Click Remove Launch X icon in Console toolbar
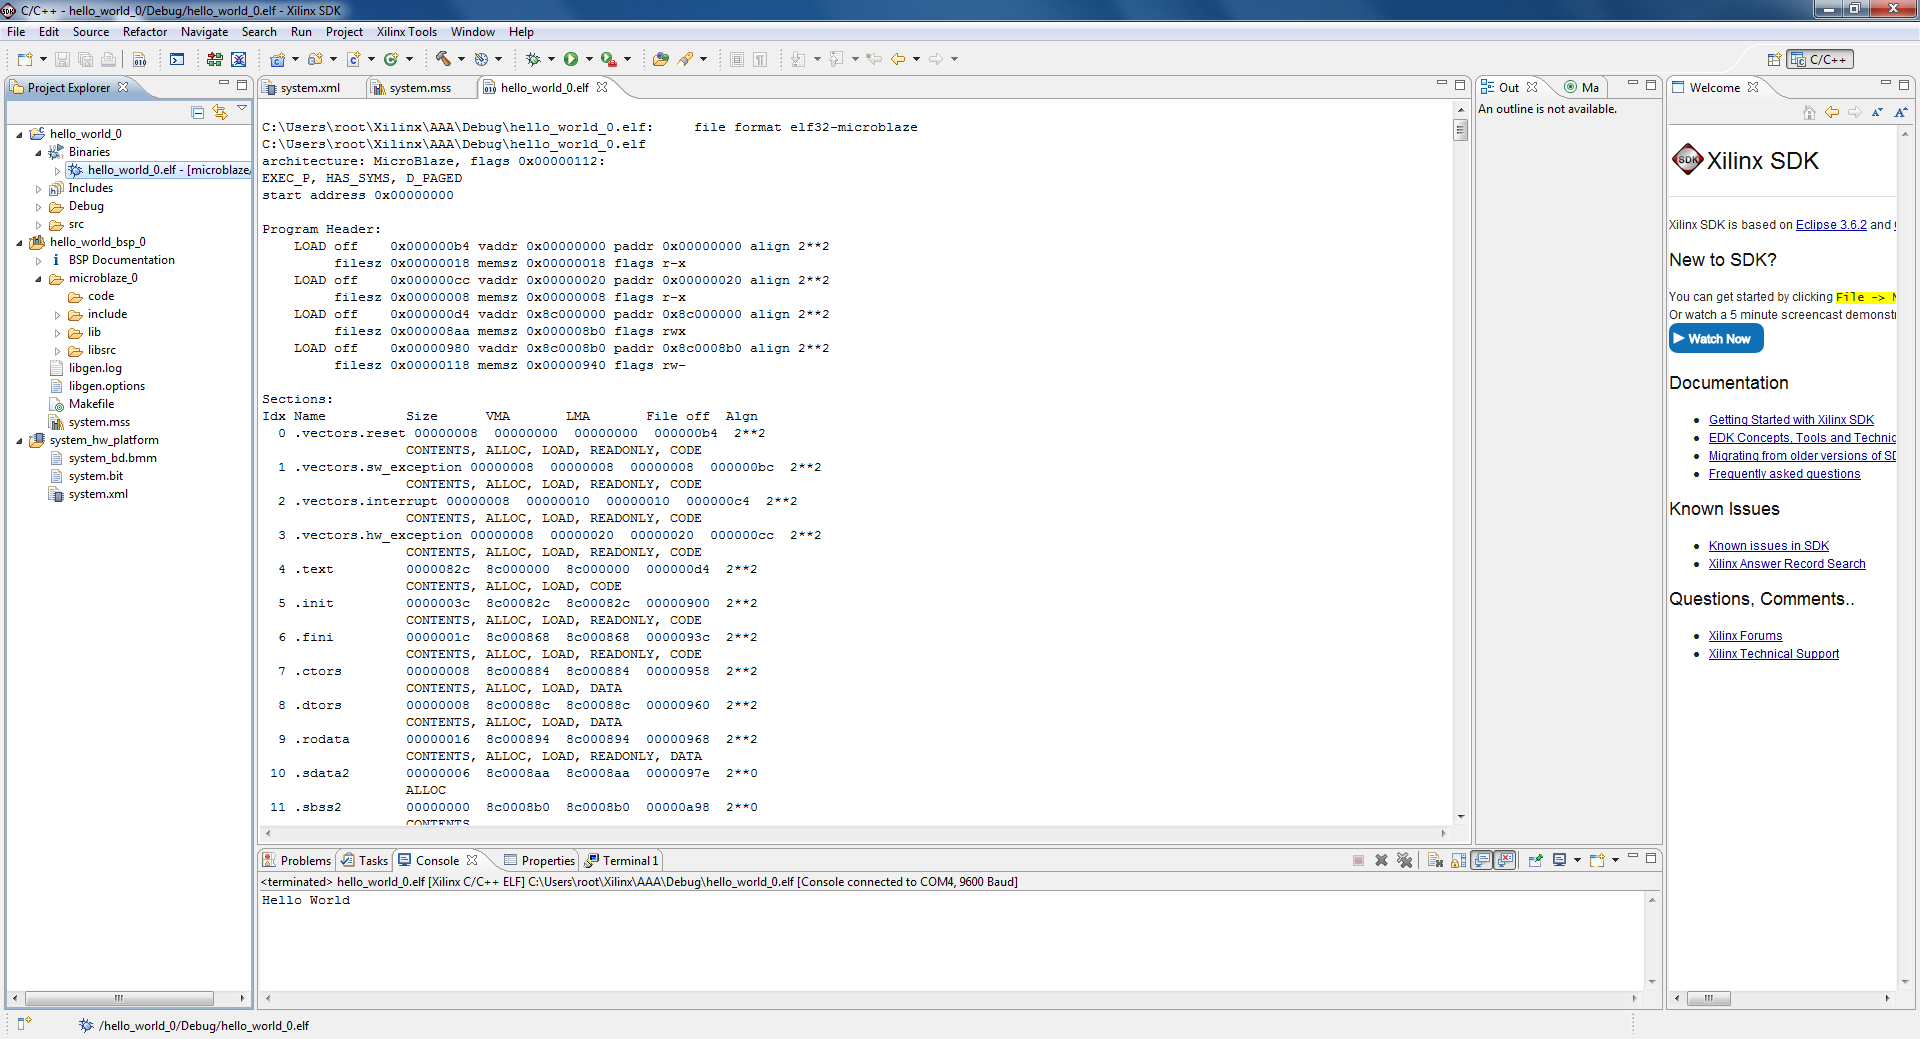Viewport: 1920px width, 1039px height. point(1381,860)
